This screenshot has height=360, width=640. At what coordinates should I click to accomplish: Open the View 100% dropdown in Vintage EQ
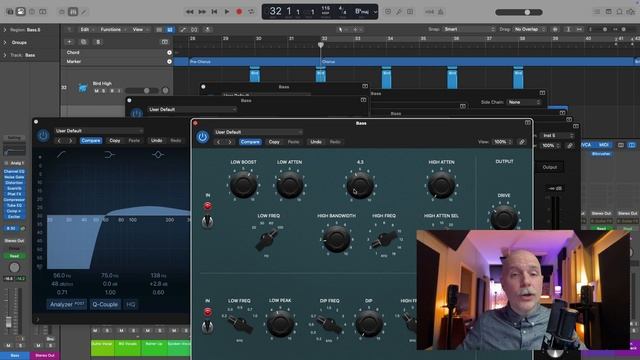pos(502,142)
